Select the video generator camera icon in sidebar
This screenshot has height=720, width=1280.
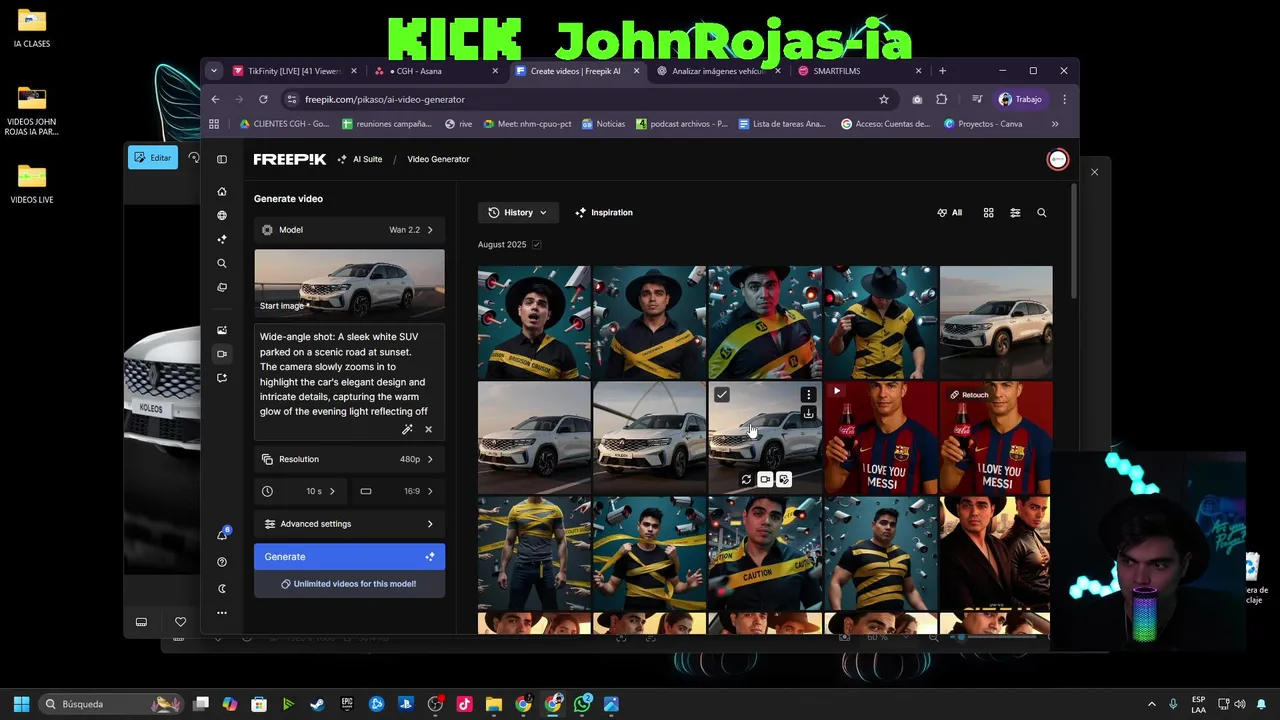coord(222,354)
